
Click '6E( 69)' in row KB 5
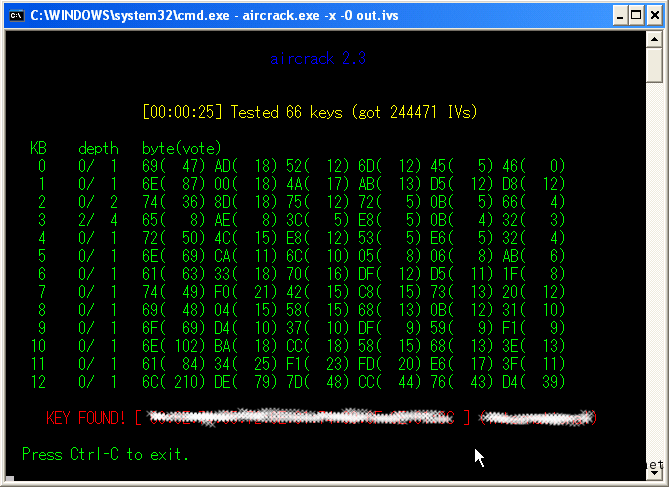coord(174,256)
